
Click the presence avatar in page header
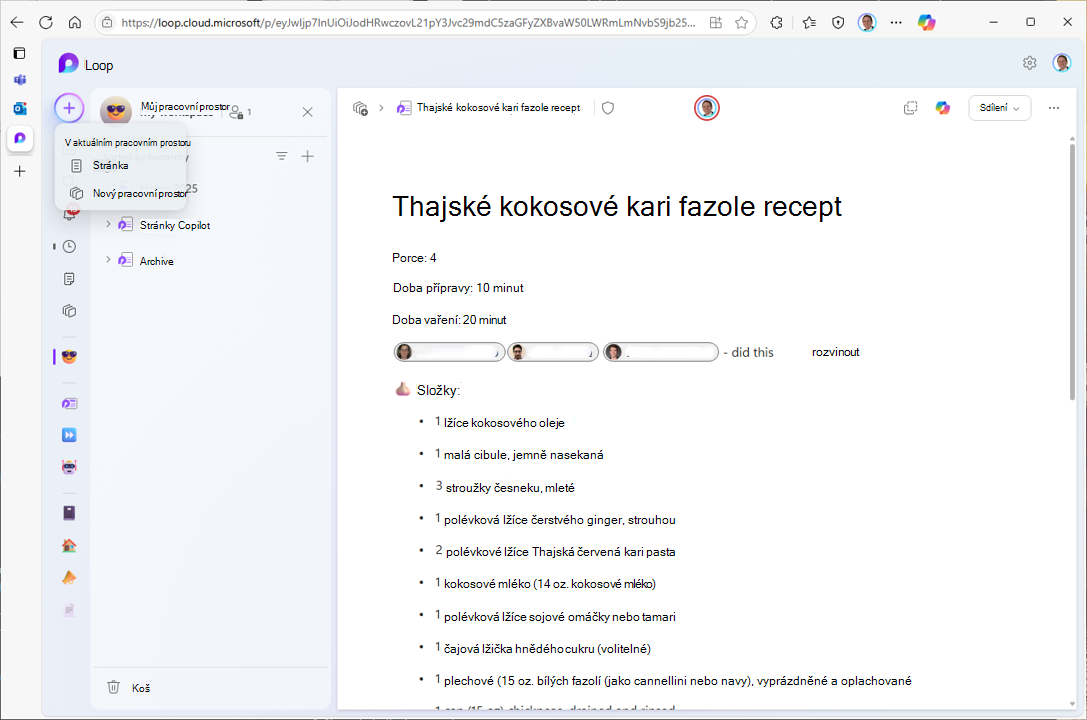(706, 108)
